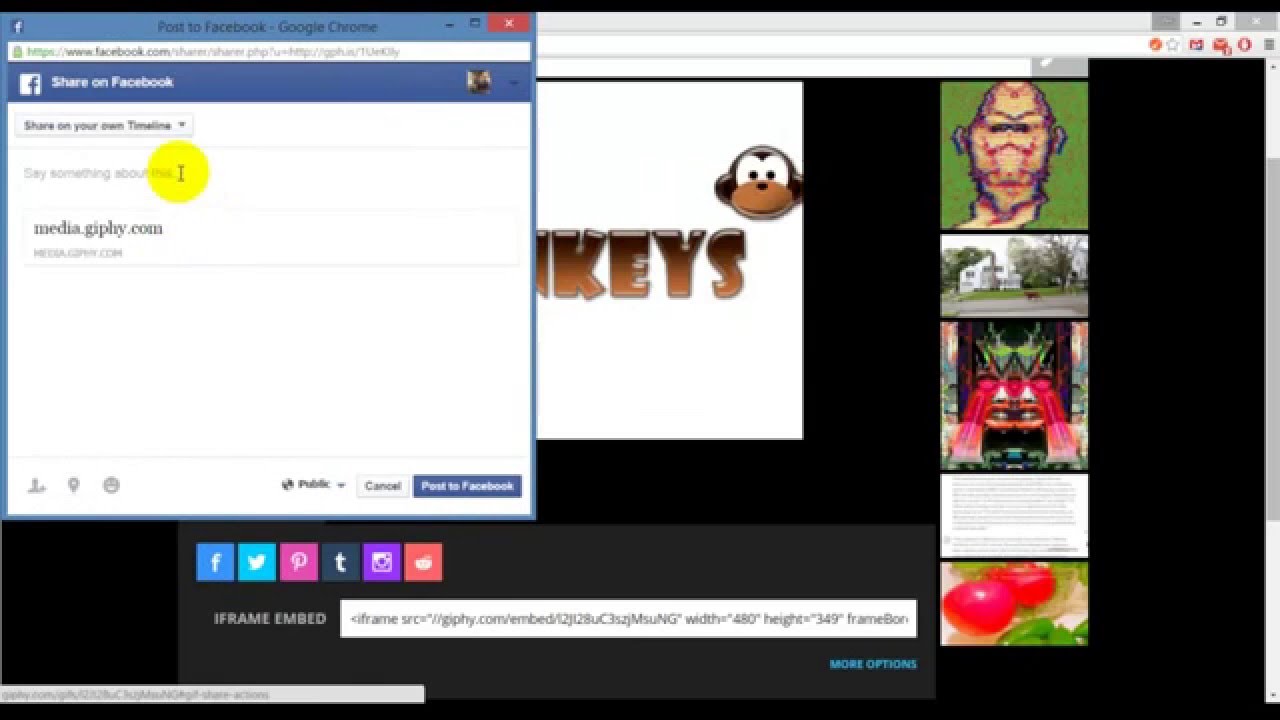
Task: Click the Tumblr share icon on Giphy
Action: (x=340, y=562)
